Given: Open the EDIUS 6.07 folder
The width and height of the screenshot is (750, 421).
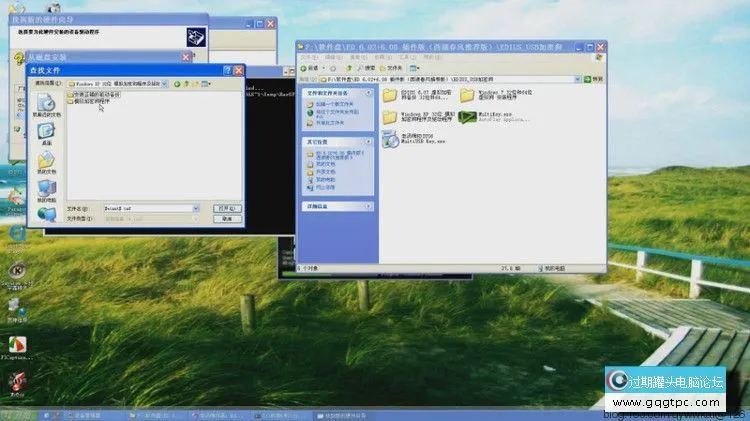Looking at the screenshot, I should pyautogui.click(x=390, y=96).
